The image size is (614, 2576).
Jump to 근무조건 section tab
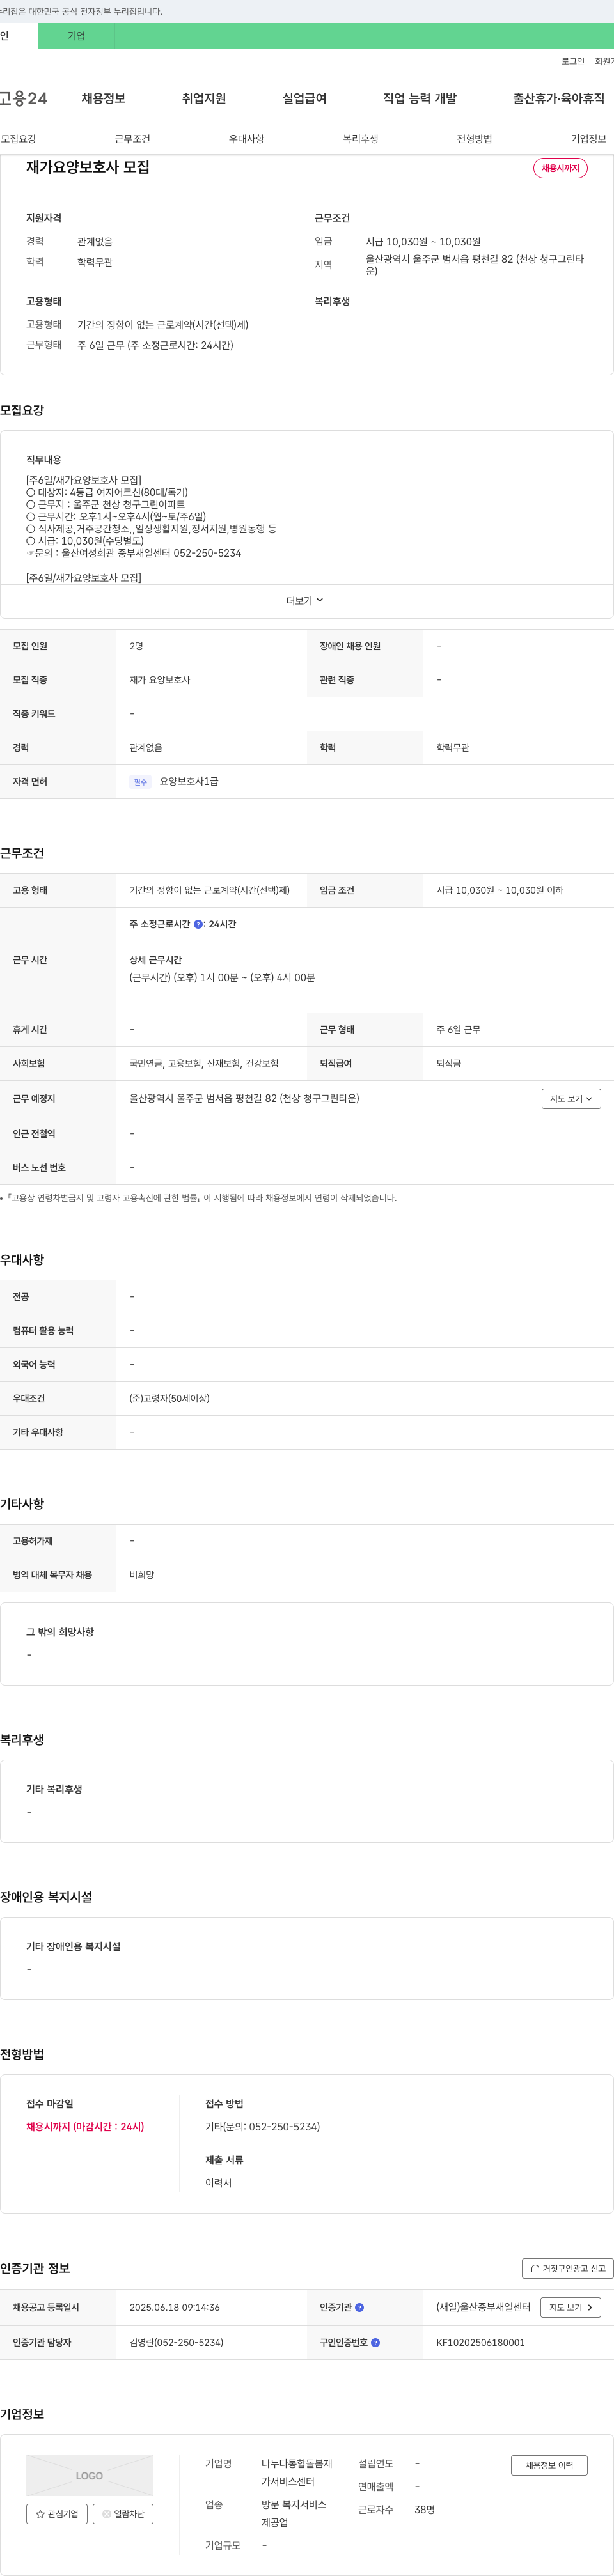point(132,139)
